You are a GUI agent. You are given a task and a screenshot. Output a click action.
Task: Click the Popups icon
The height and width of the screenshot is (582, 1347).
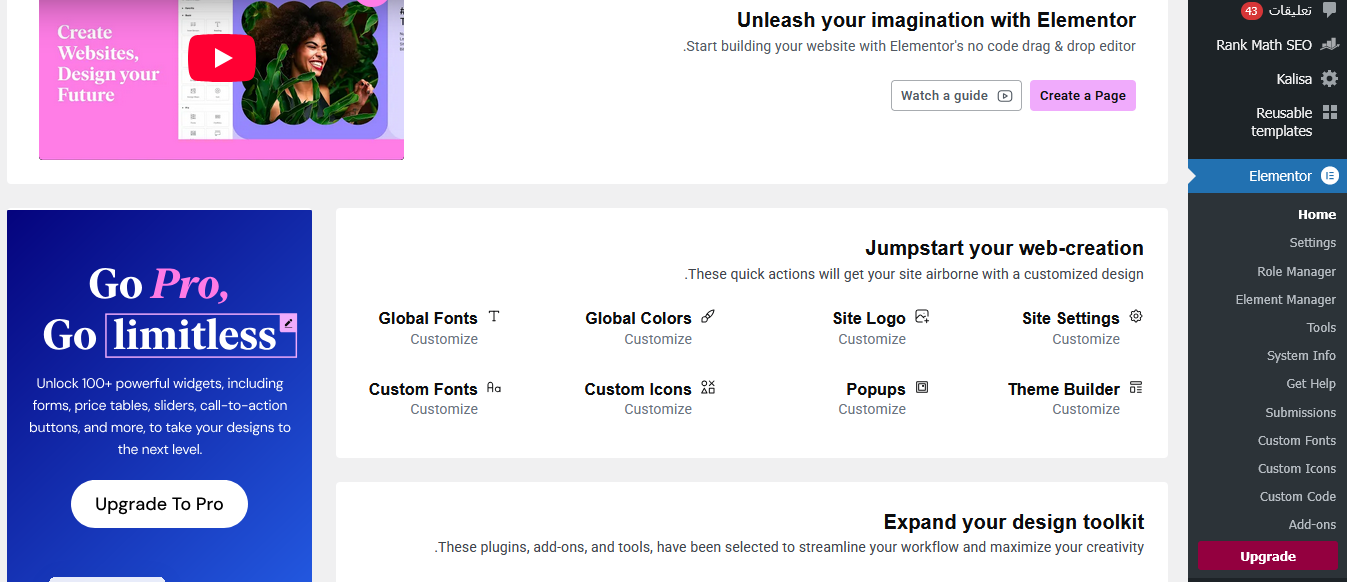922,387
